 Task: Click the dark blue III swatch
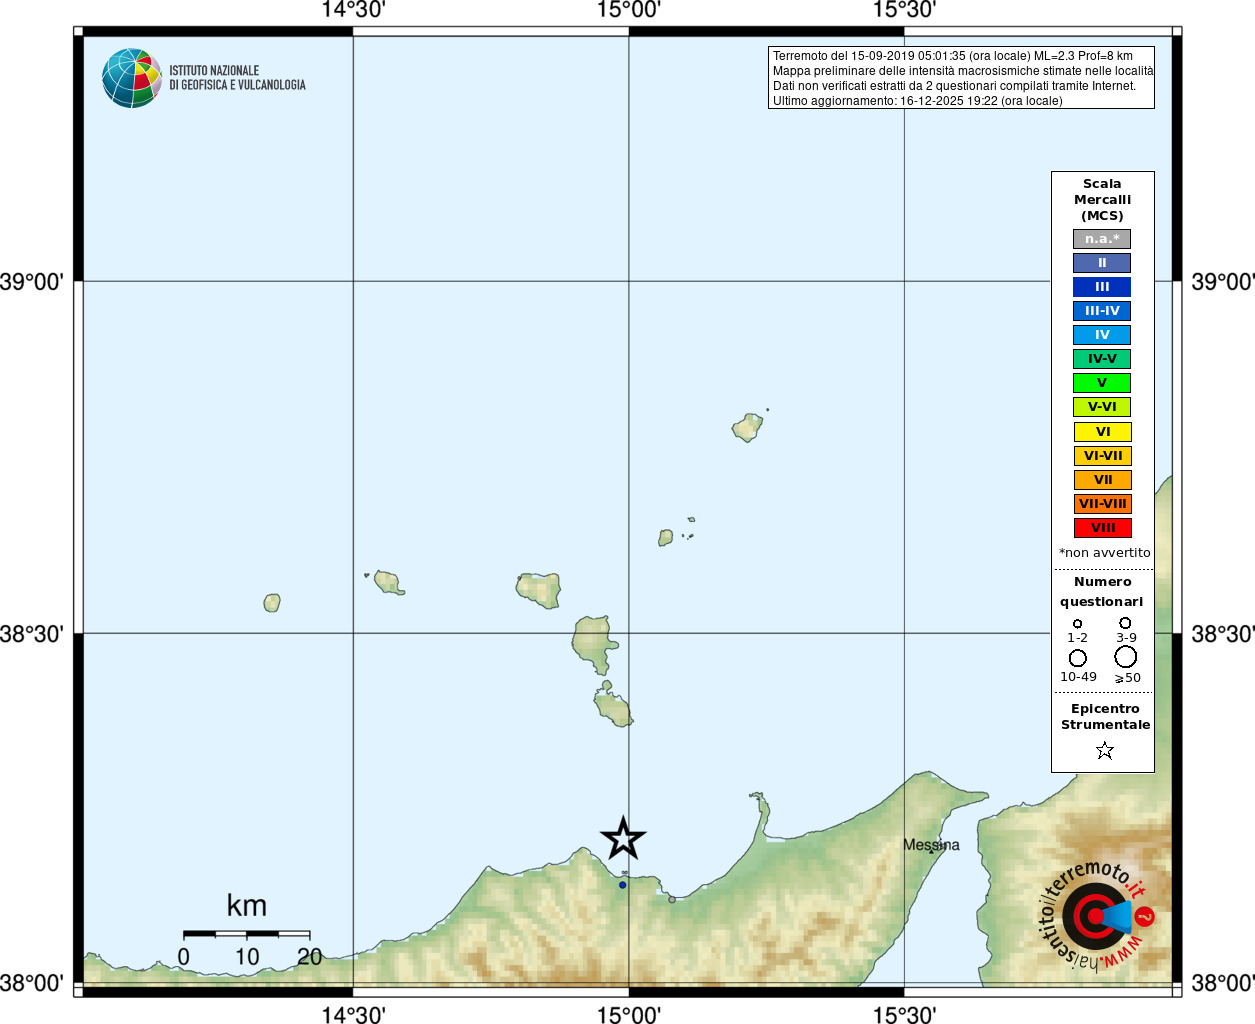coord(1102,287)
